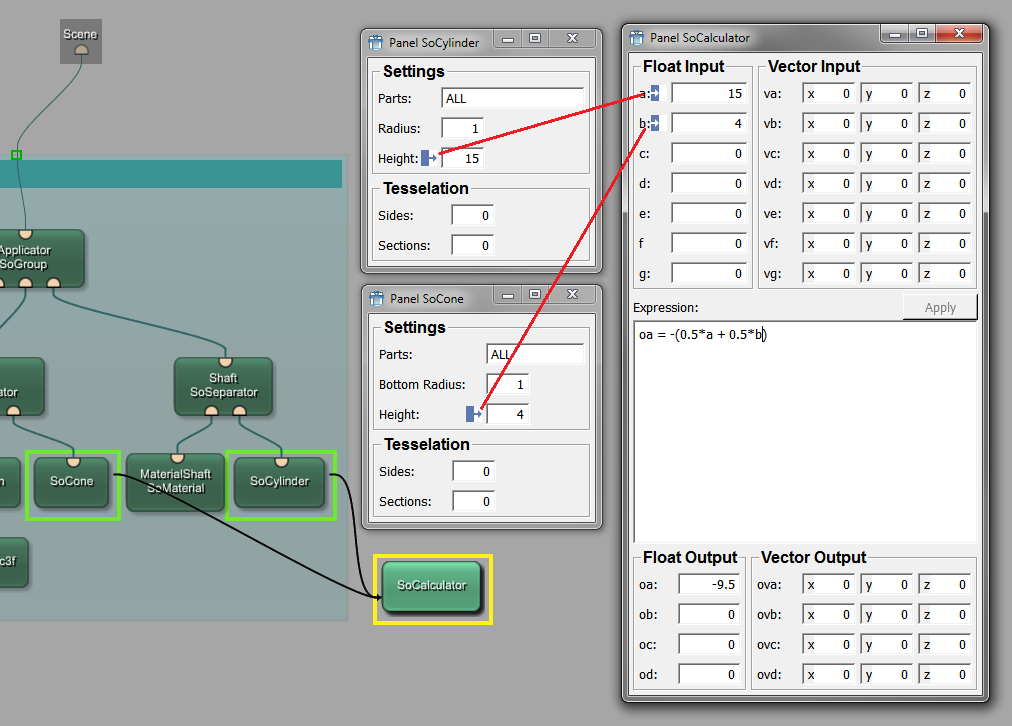Viewport: 1012px width, 726px height.
Task: Click the Expression text editor area
Action: 804,430
